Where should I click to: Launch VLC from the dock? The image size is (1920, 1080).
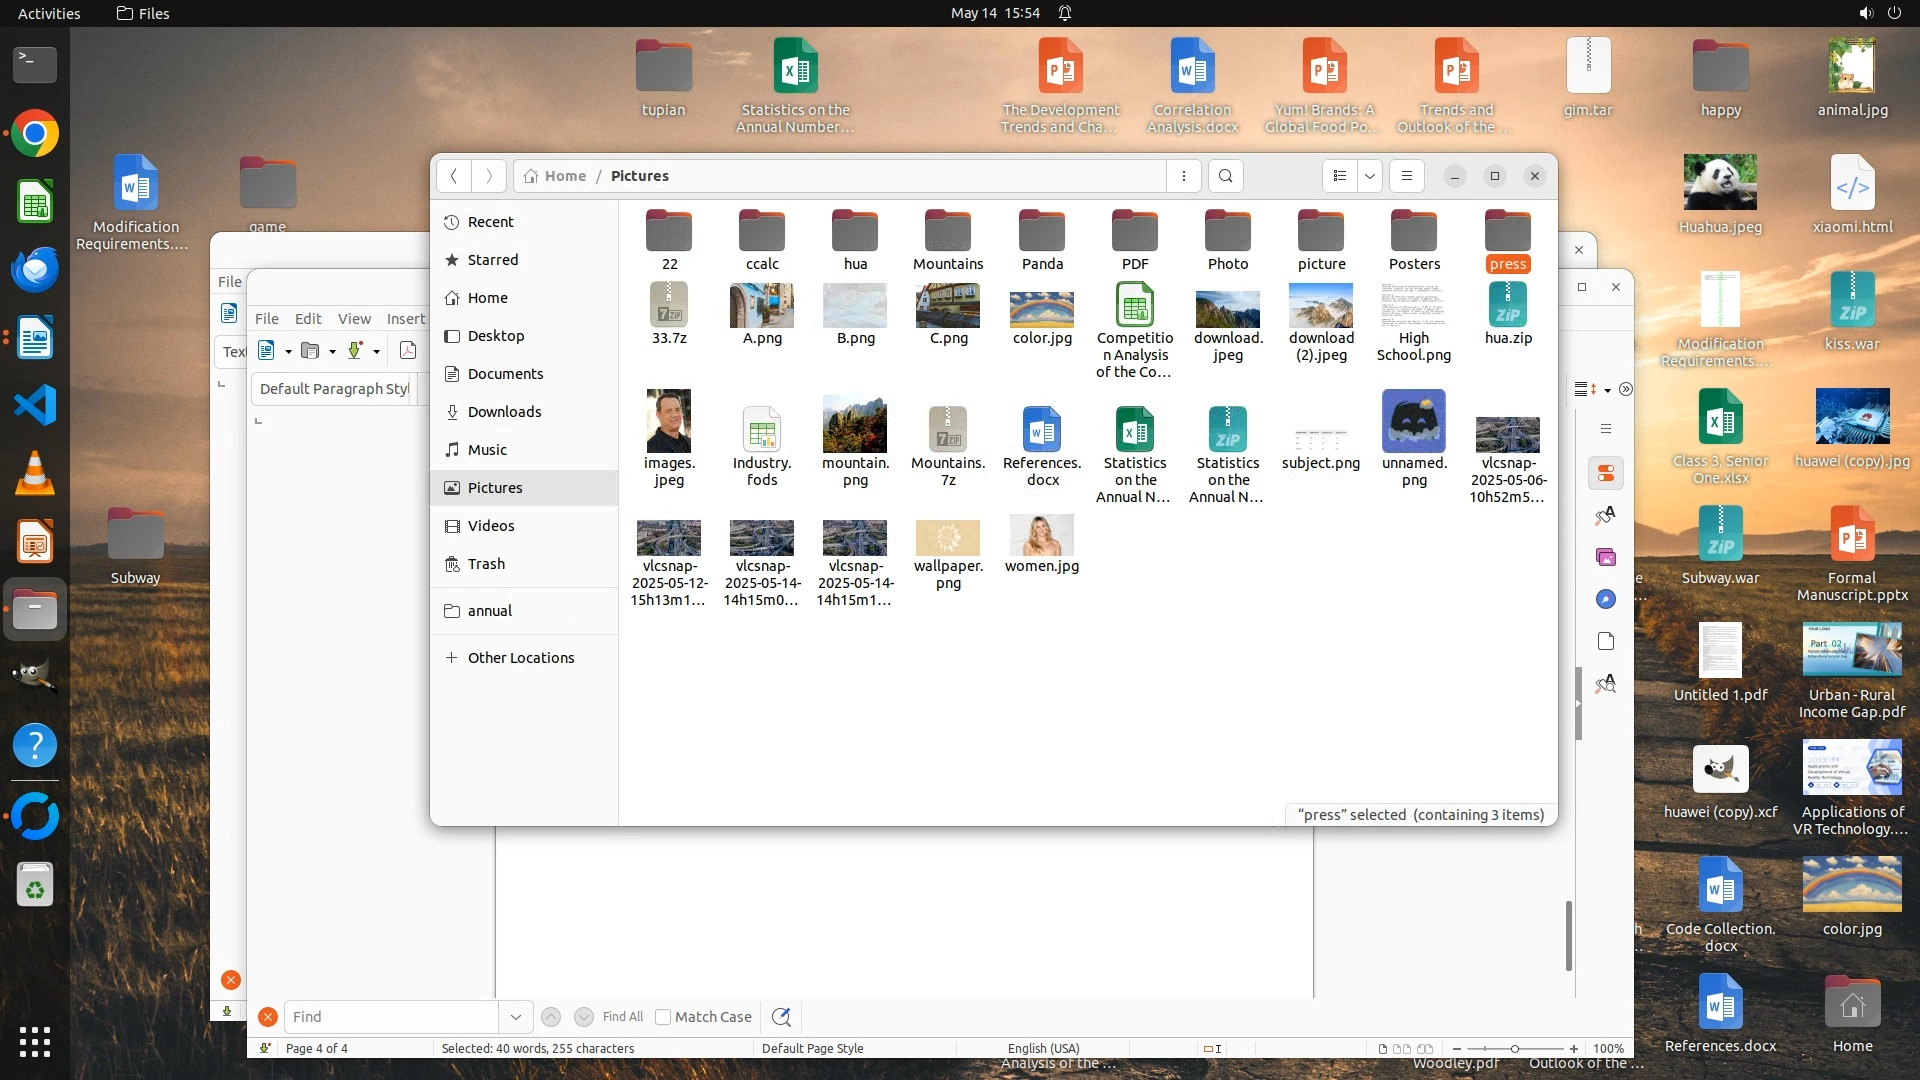[x=35, y=474]
